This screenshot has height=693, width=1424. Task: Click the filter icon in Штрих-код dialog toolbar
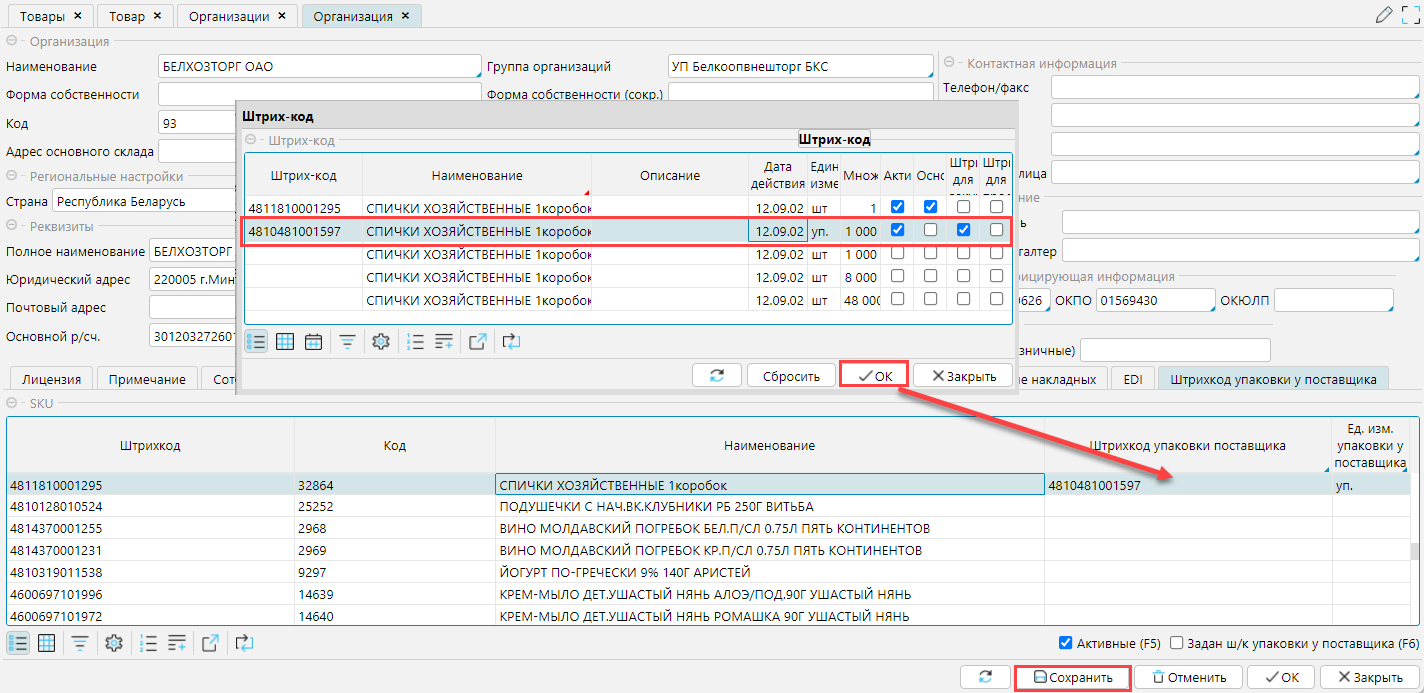(347, 342)
